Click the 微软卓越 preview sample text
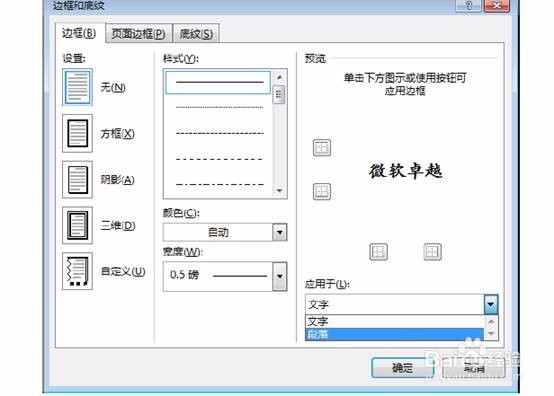554x396 pixels. click(x=405, y=171)
